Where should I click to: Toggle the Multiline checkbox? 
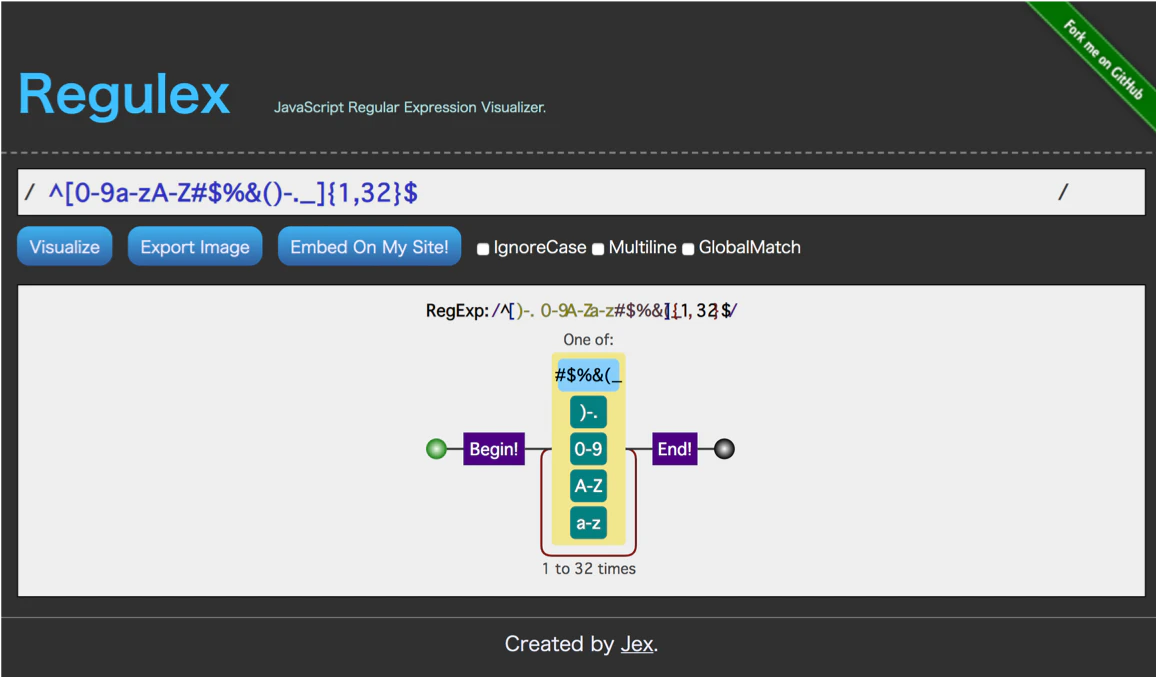(x=598, y=249)
